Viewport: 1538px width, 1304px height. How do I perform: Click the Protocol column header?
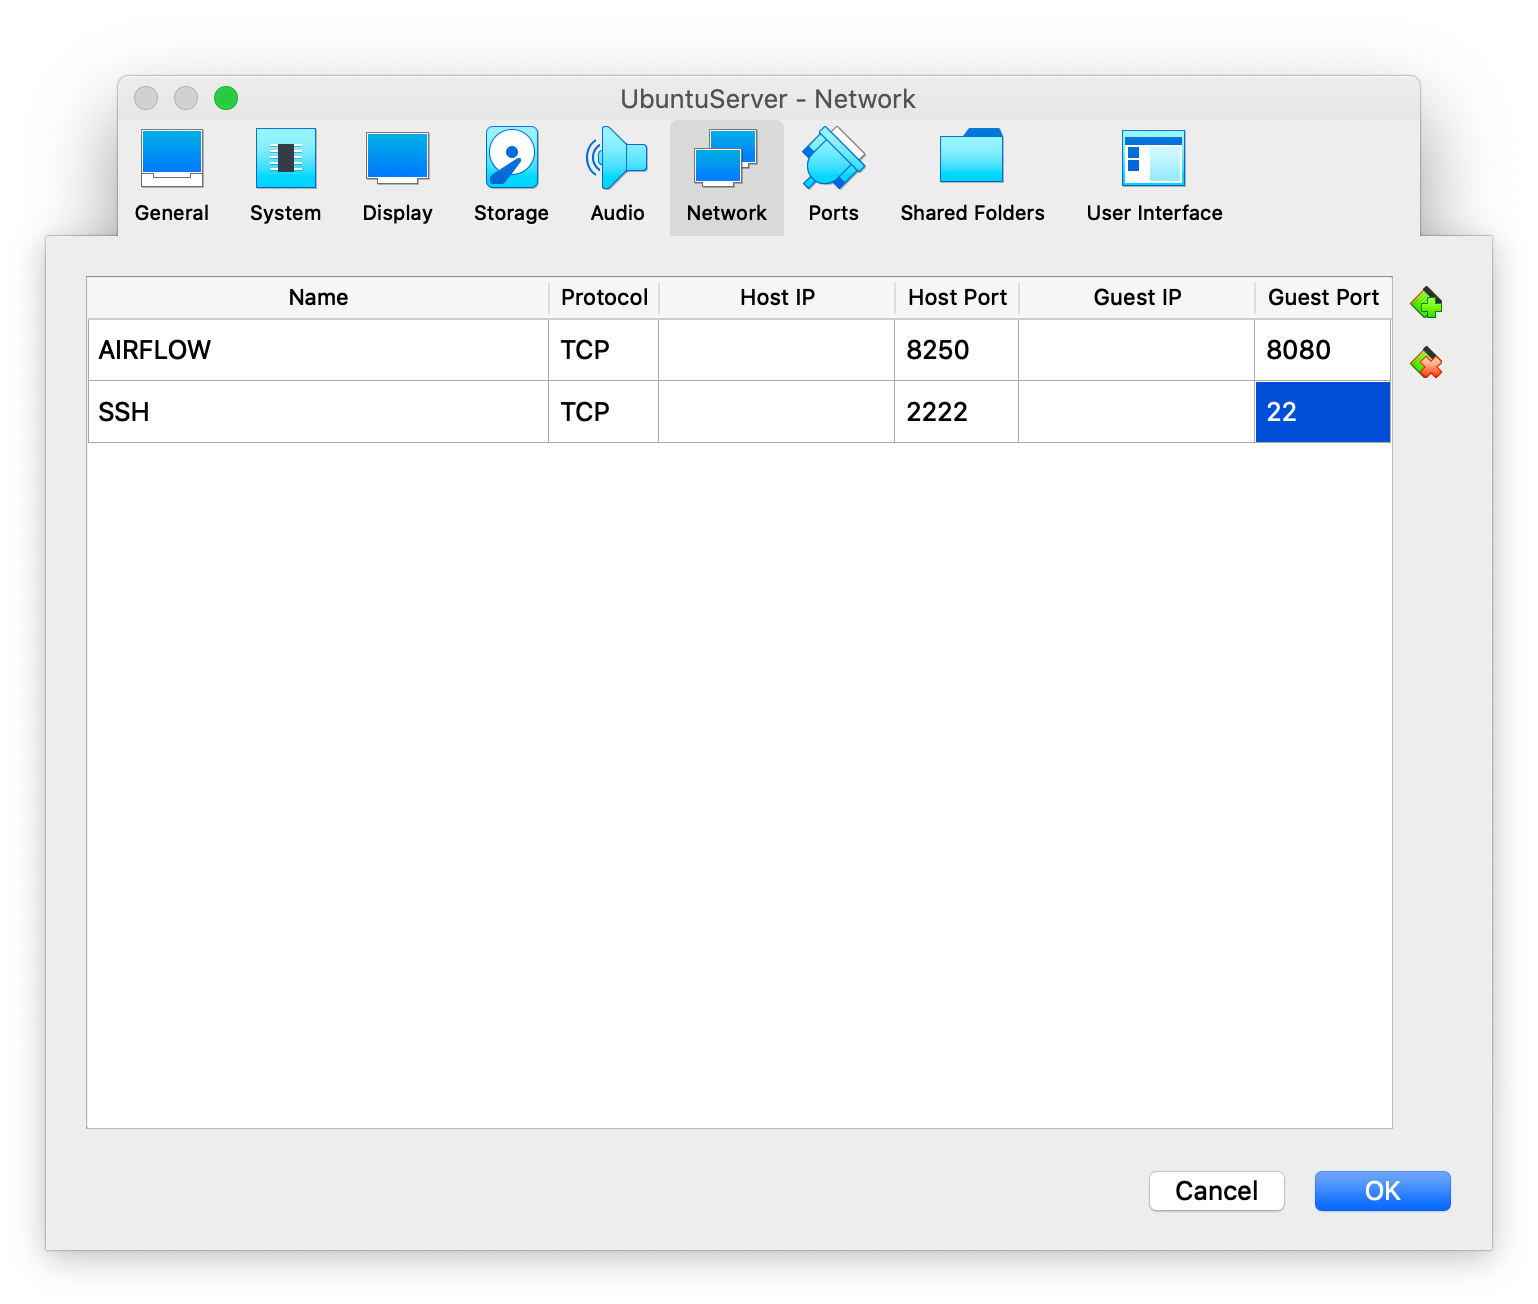pyautogui.click(x=604, y=298)
